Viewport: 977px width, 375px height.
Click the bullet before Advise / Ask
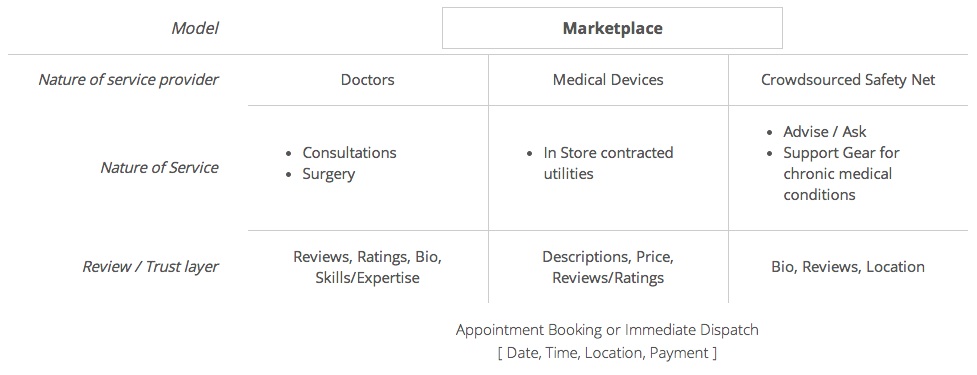[x=770, y=132]
